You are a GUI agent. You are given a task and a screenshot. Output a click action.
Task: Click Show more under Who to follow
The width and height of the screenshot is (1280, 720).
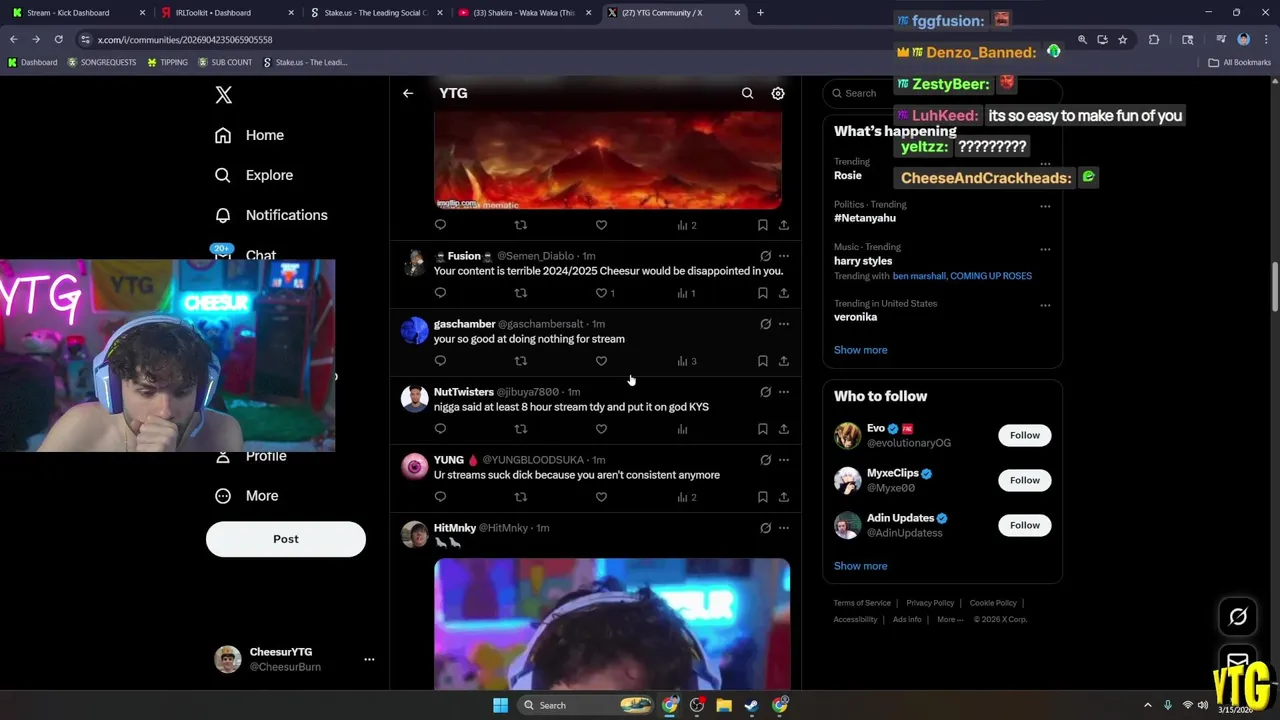(861, 566)
